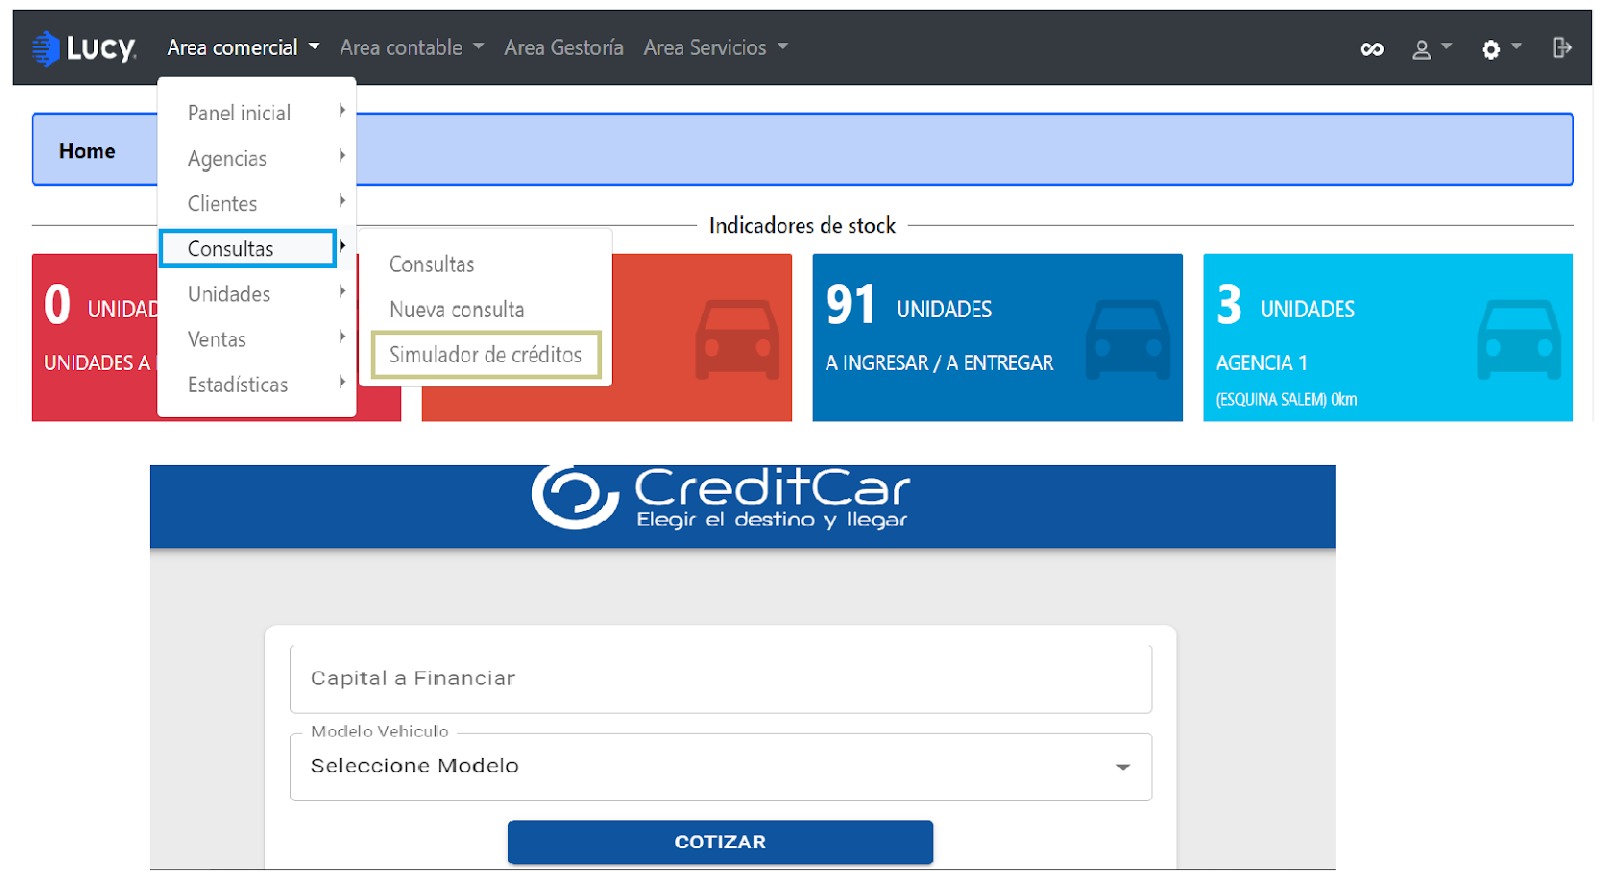
Task: Open Simulador de créditos
Action: pyautogui.click(x=486, y=354)
